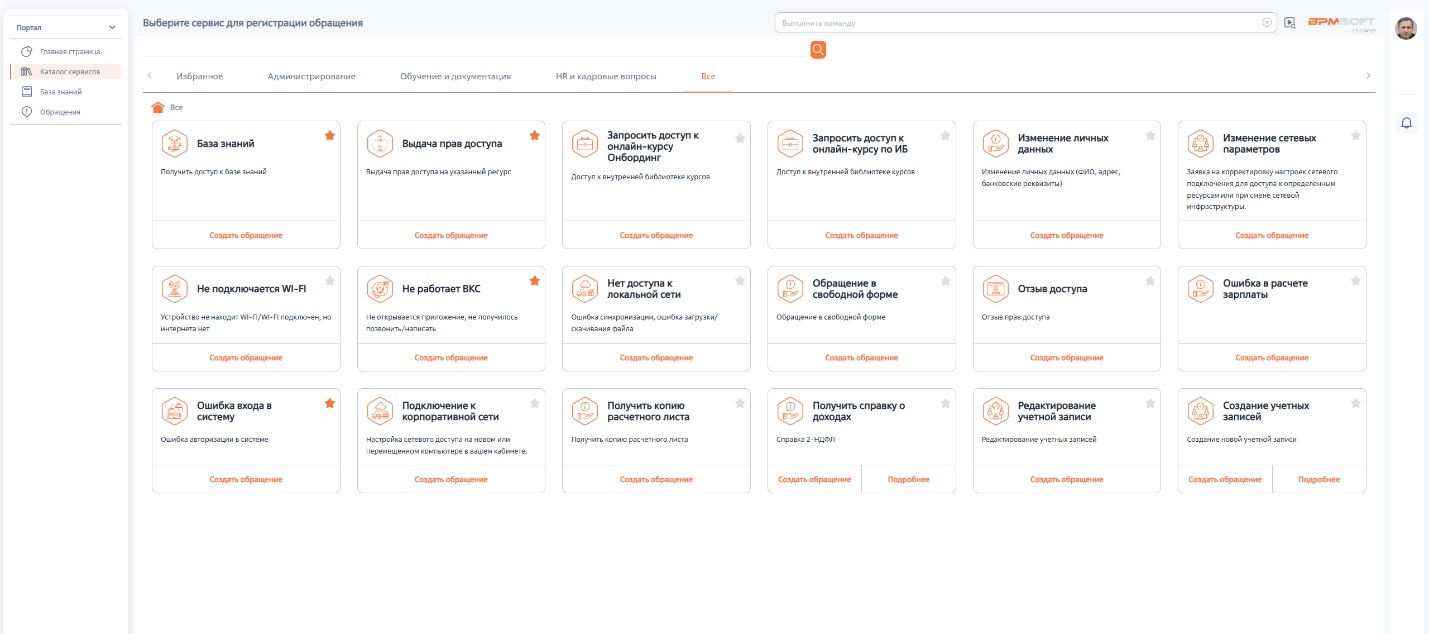Open 'Обращения' in the left sidebar

coord(60,111)
